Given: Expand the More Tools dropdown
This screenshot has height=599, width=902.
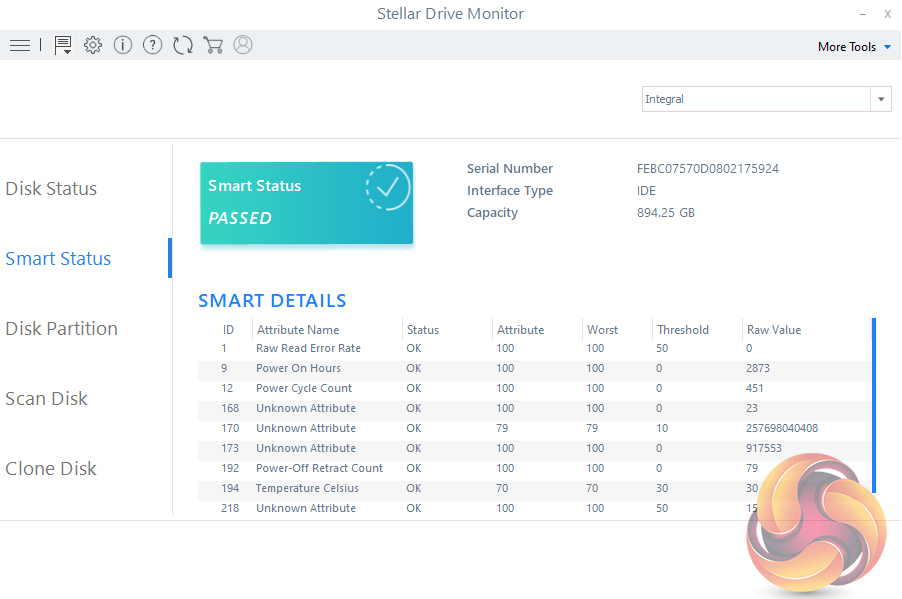Looking at the screenshot, I should (853, 47).
